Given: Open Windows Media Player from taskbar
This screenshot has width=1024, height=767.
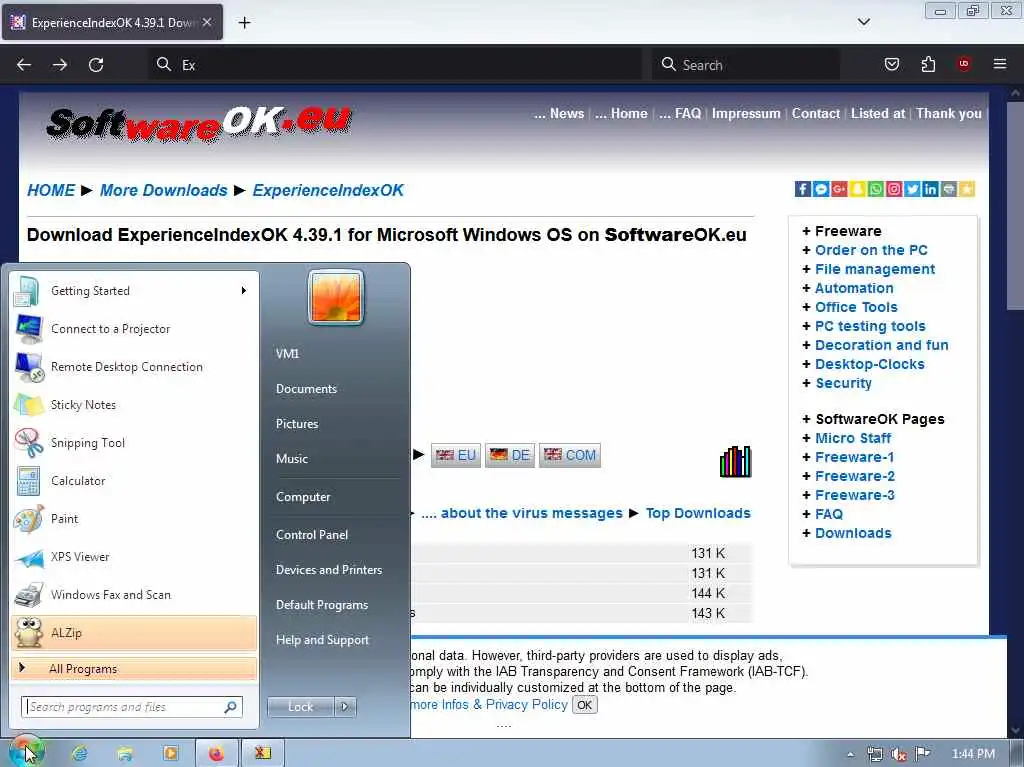Looking at the screenshot, I should point(170,753).
